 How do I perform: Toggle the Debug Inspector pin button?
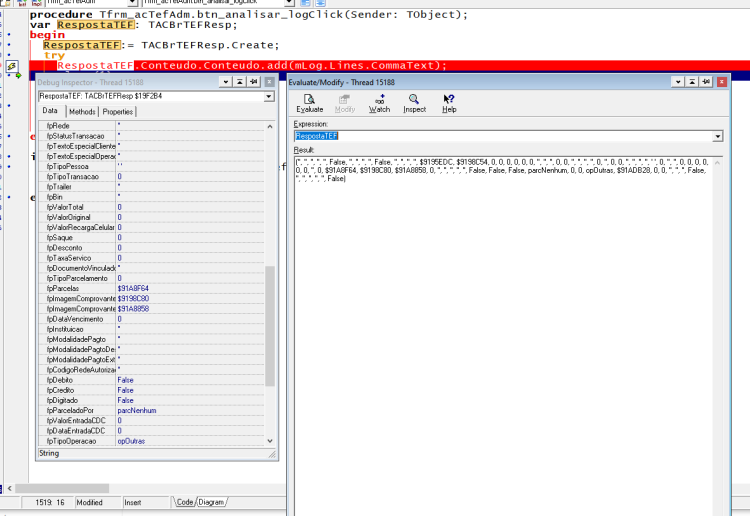(x=254, y=82)
